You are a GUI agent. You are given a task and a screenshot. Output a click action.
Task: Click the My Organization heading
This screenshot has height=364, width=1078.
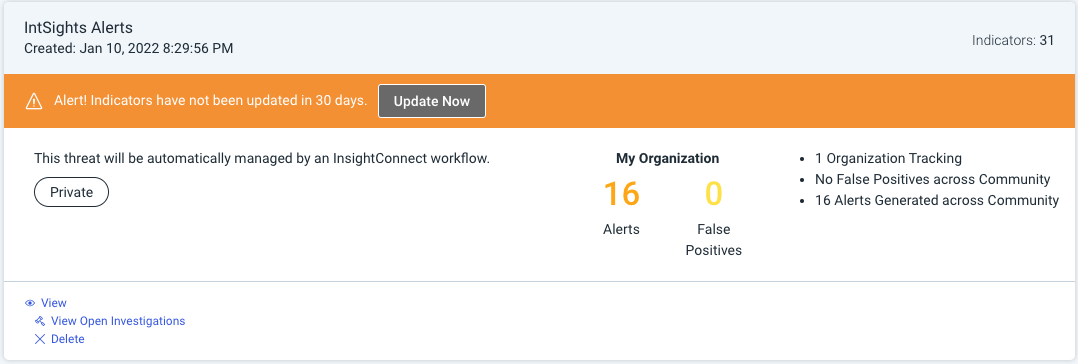(x=668, y=158)
